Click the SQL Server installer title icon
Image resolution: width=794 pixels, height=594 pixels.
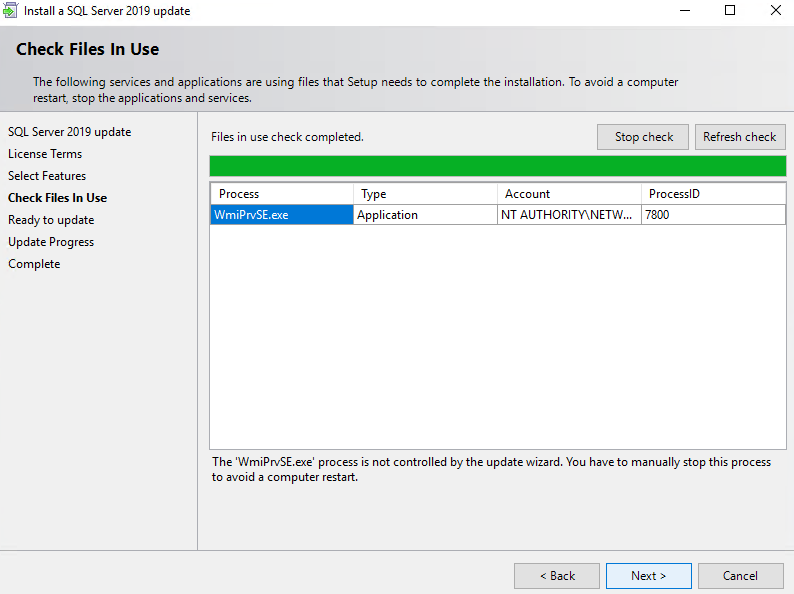[x=10, y=10]
